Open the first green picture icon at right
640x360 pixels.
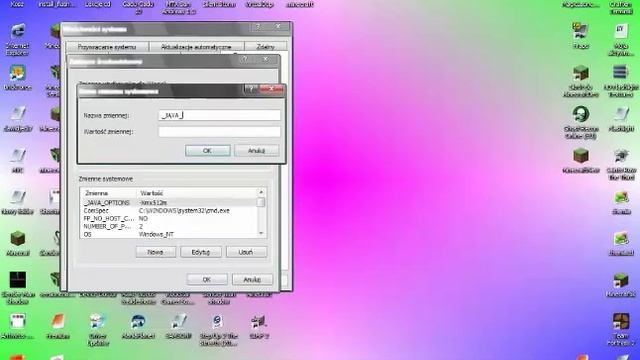[x=621, y=198]
